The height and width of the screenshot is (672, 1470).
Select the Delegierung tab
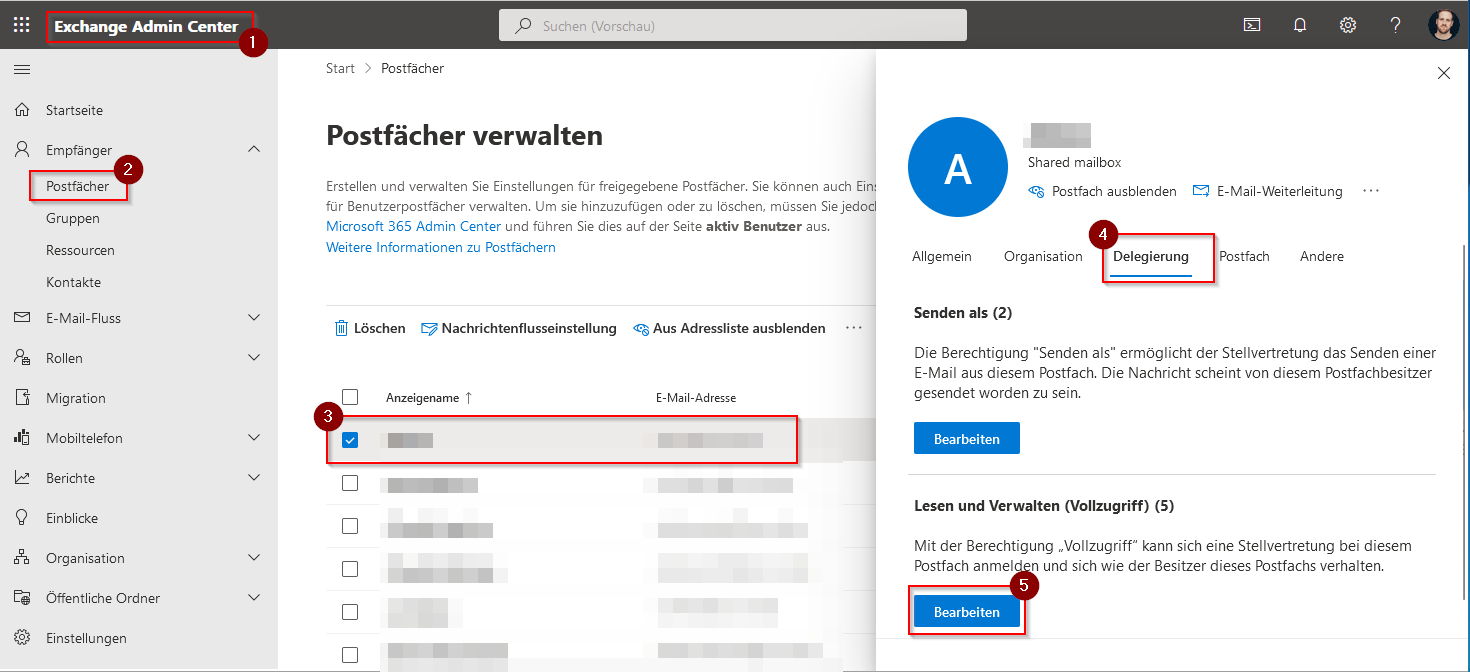pos(1151,257)
